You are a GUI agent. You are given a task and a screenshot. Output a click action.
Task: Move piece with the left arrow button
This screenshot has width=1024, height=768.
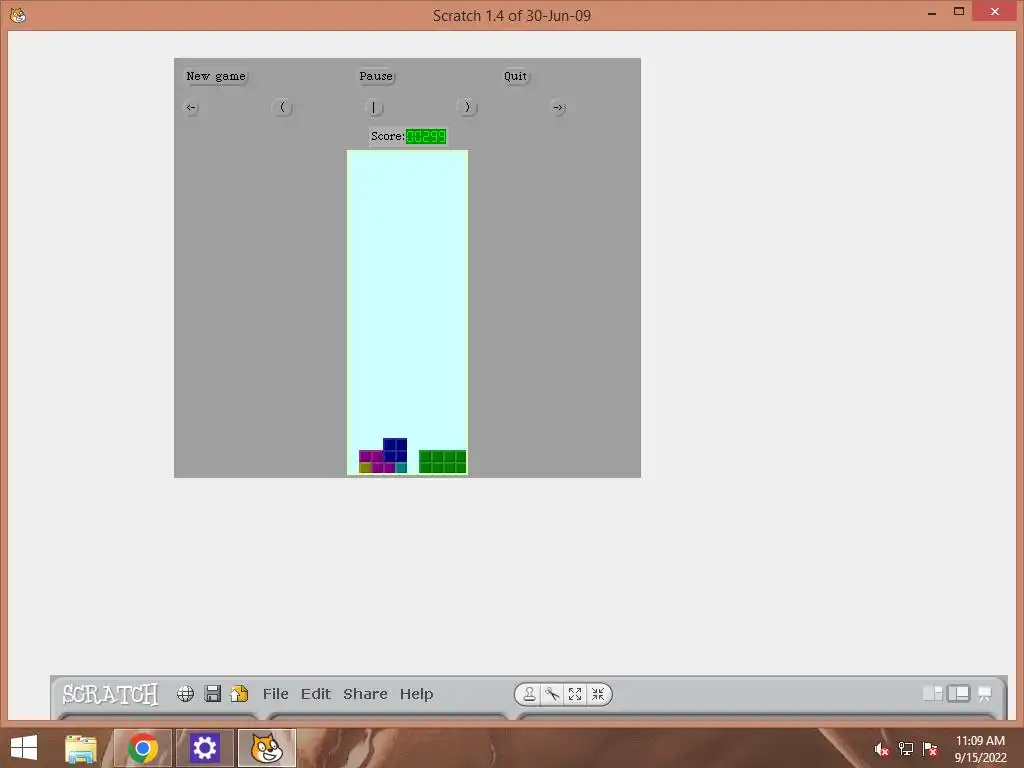[x=191, y=107]
